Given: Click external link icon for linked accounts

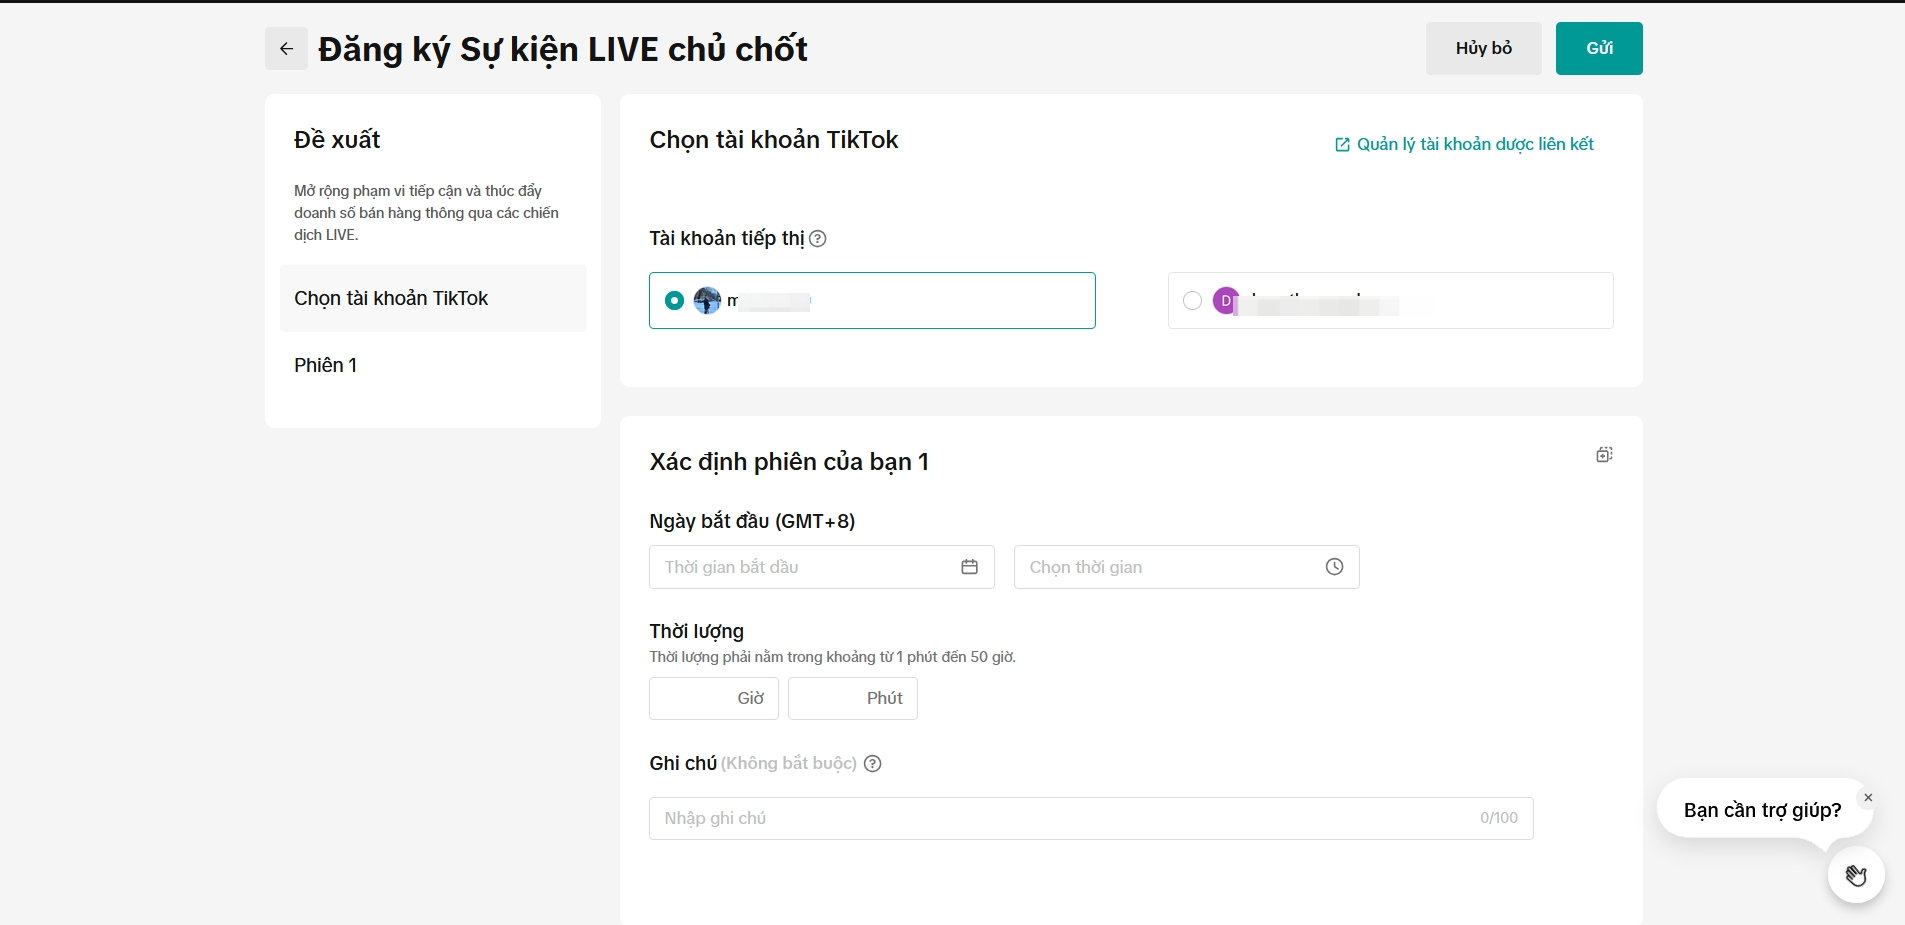Looking at the screenshot, I should 1342,145.
